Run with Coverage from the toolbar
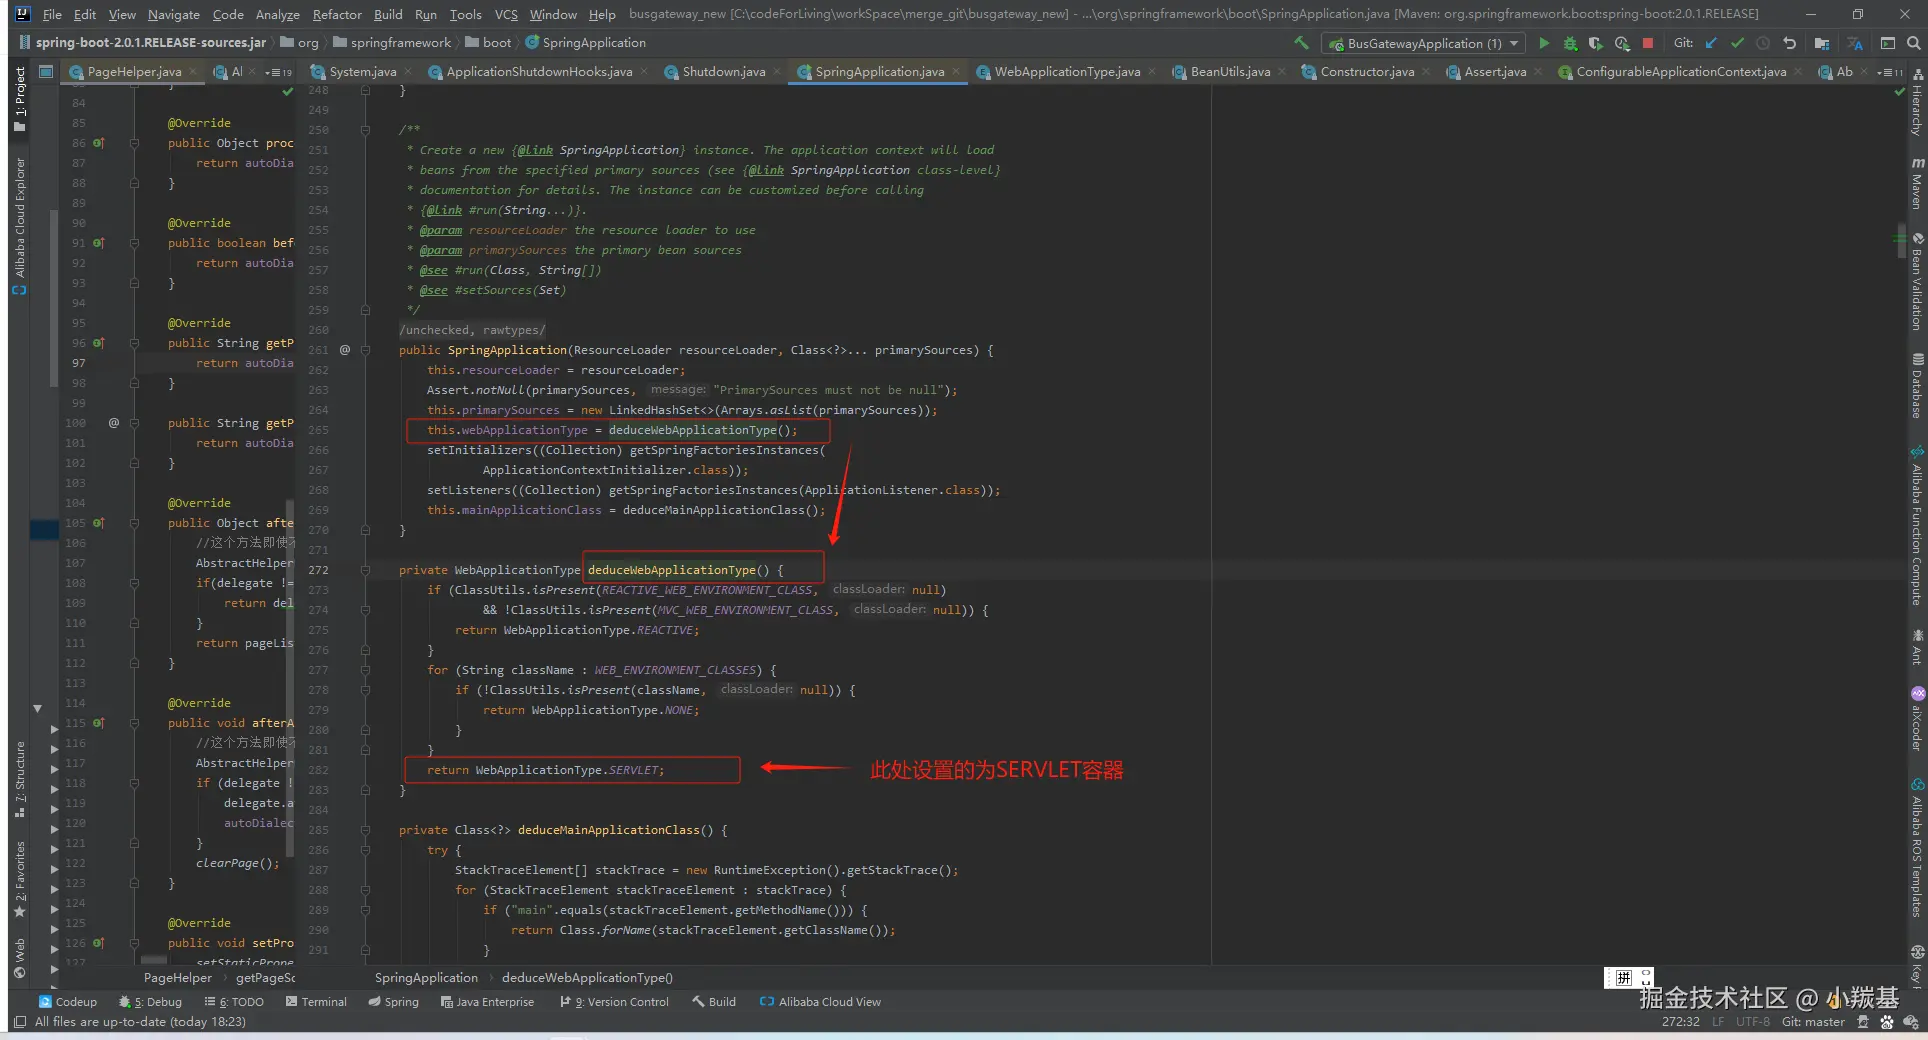 (x=1596, y=43)
